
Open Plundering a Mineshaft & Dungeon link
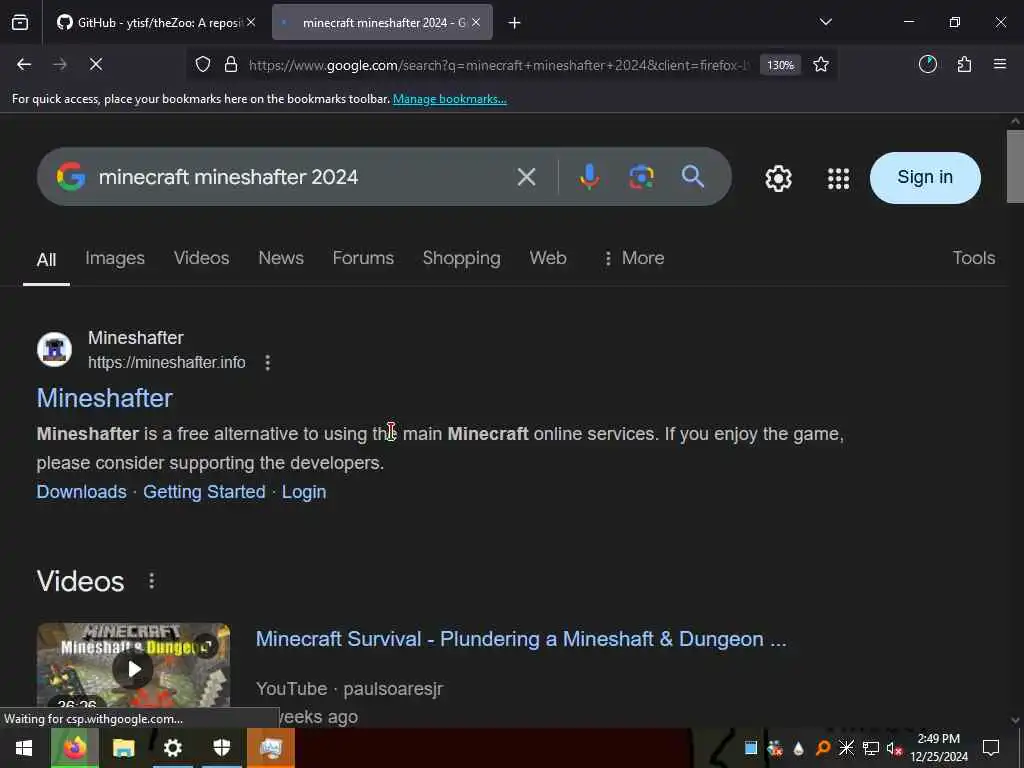pos(521,639)
